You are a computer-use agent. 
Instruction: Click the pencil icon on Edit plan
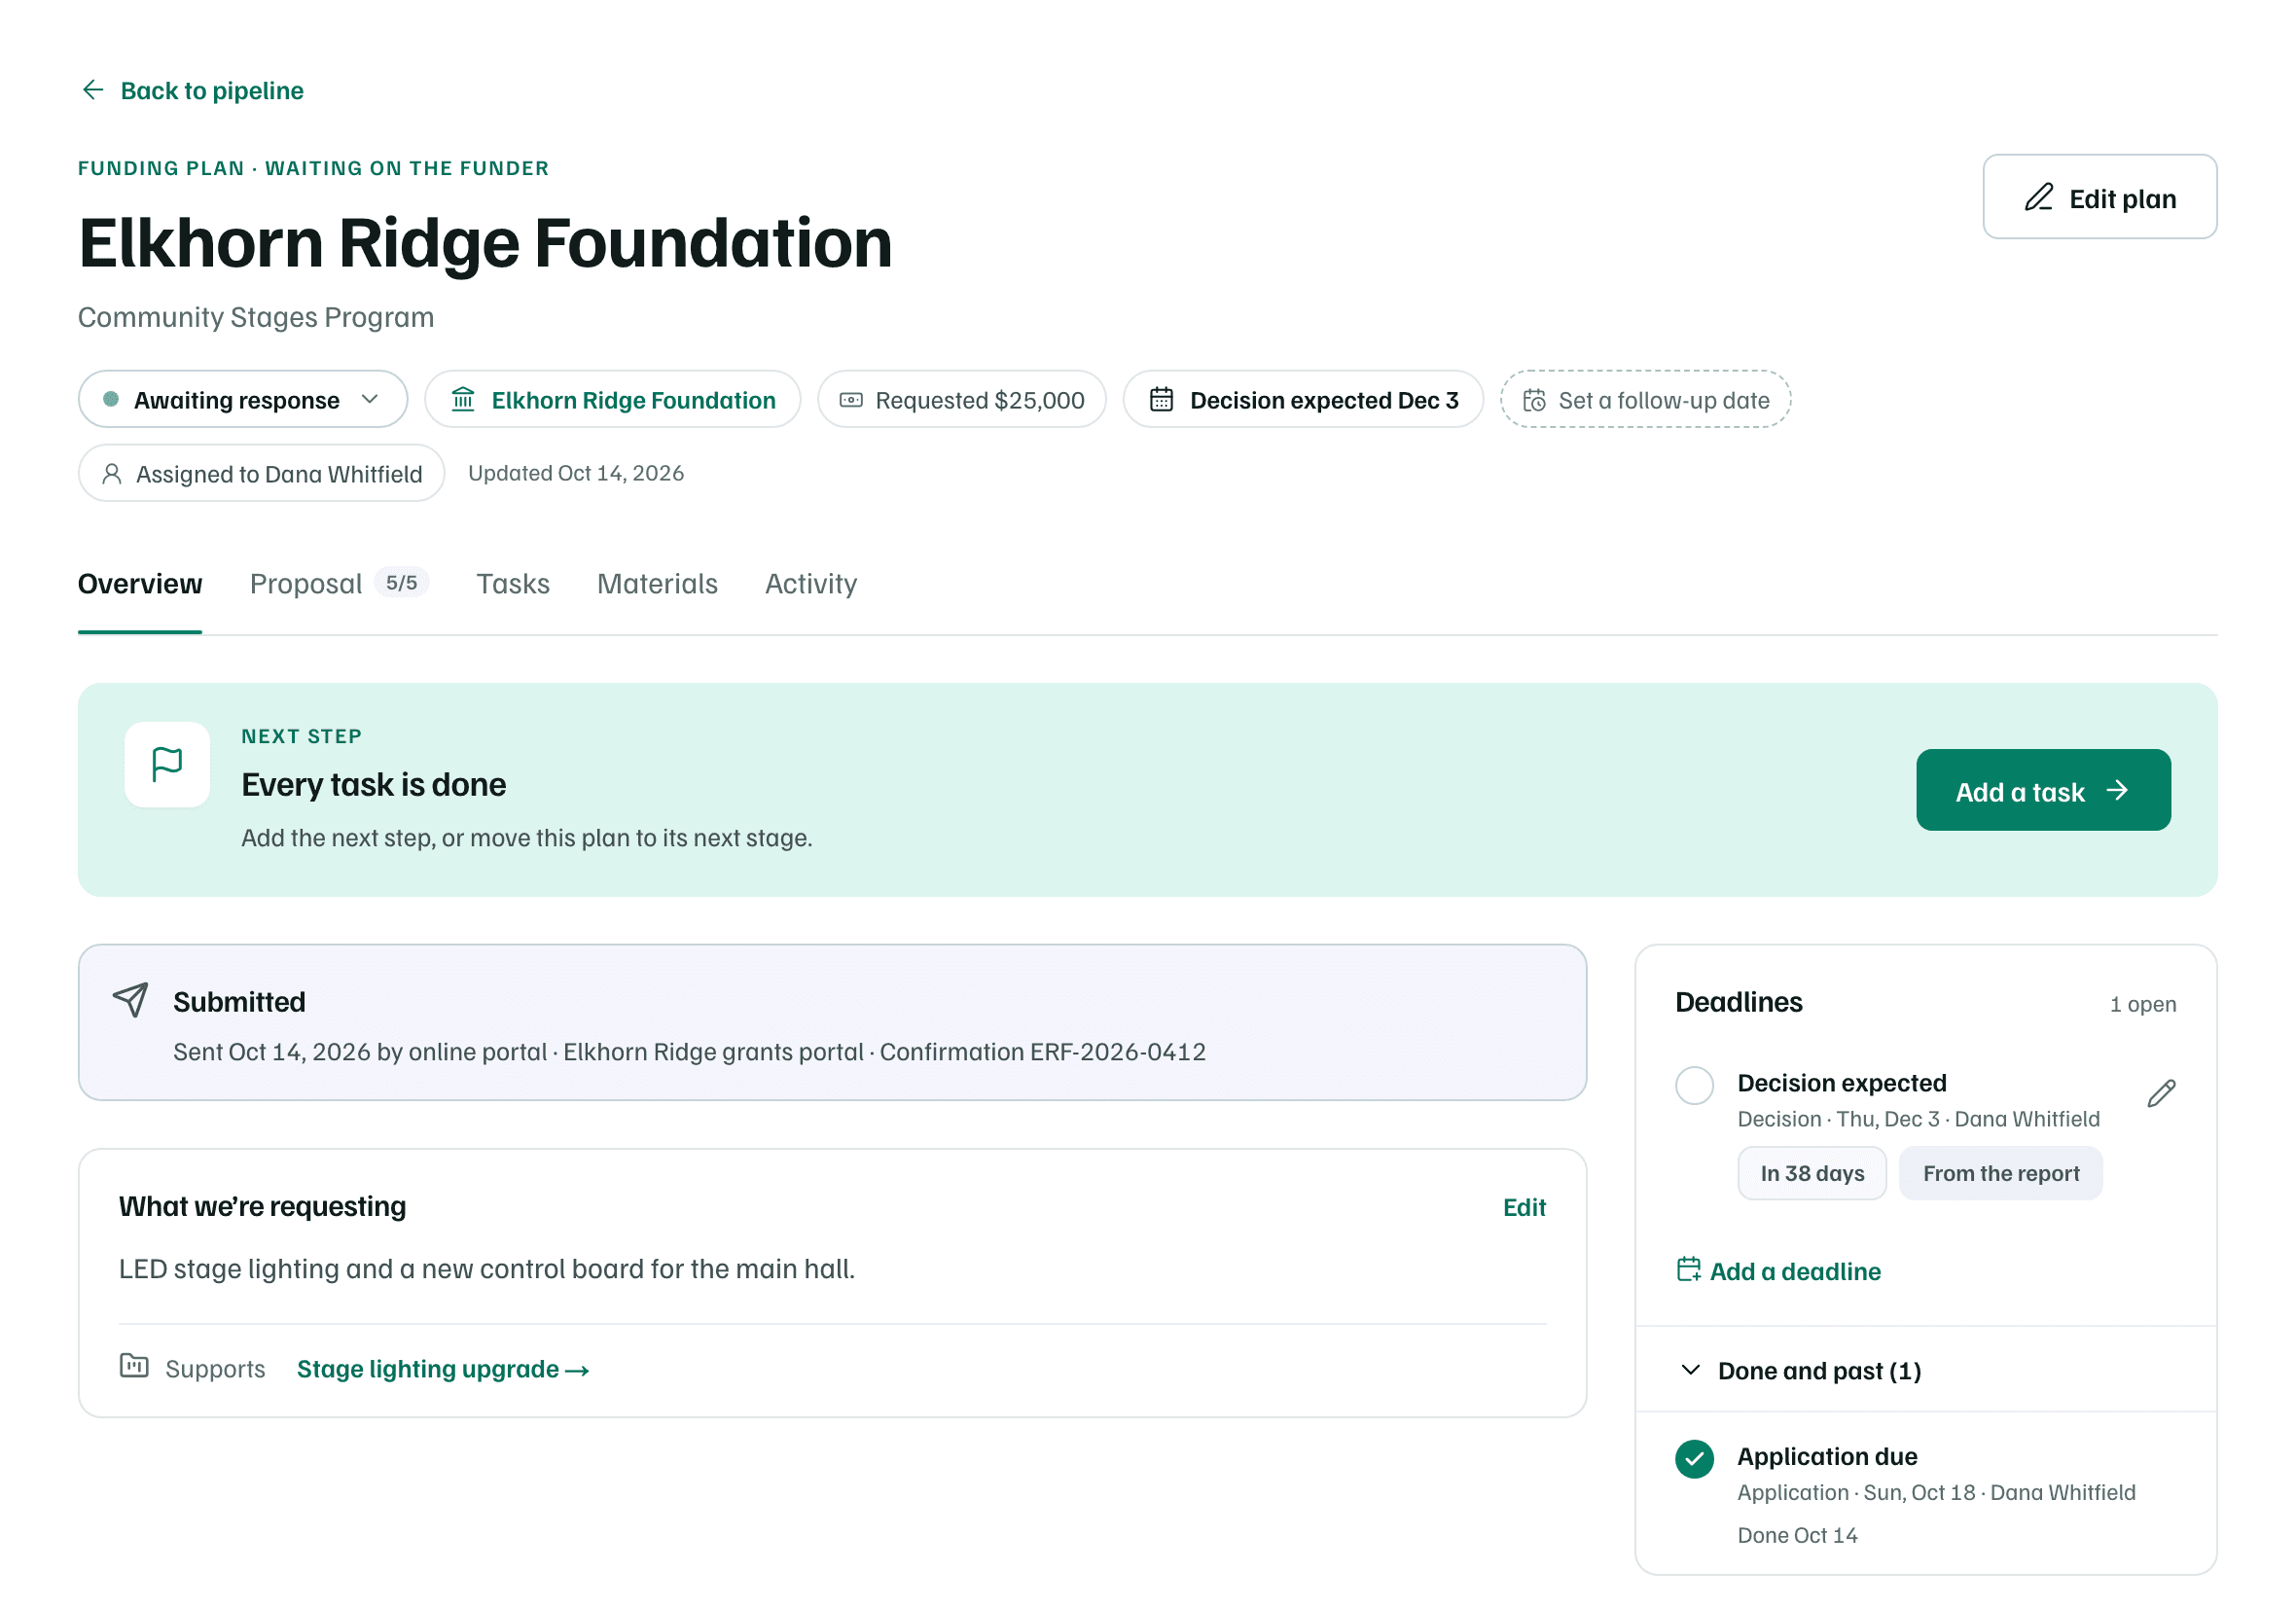click(2038, 197)
